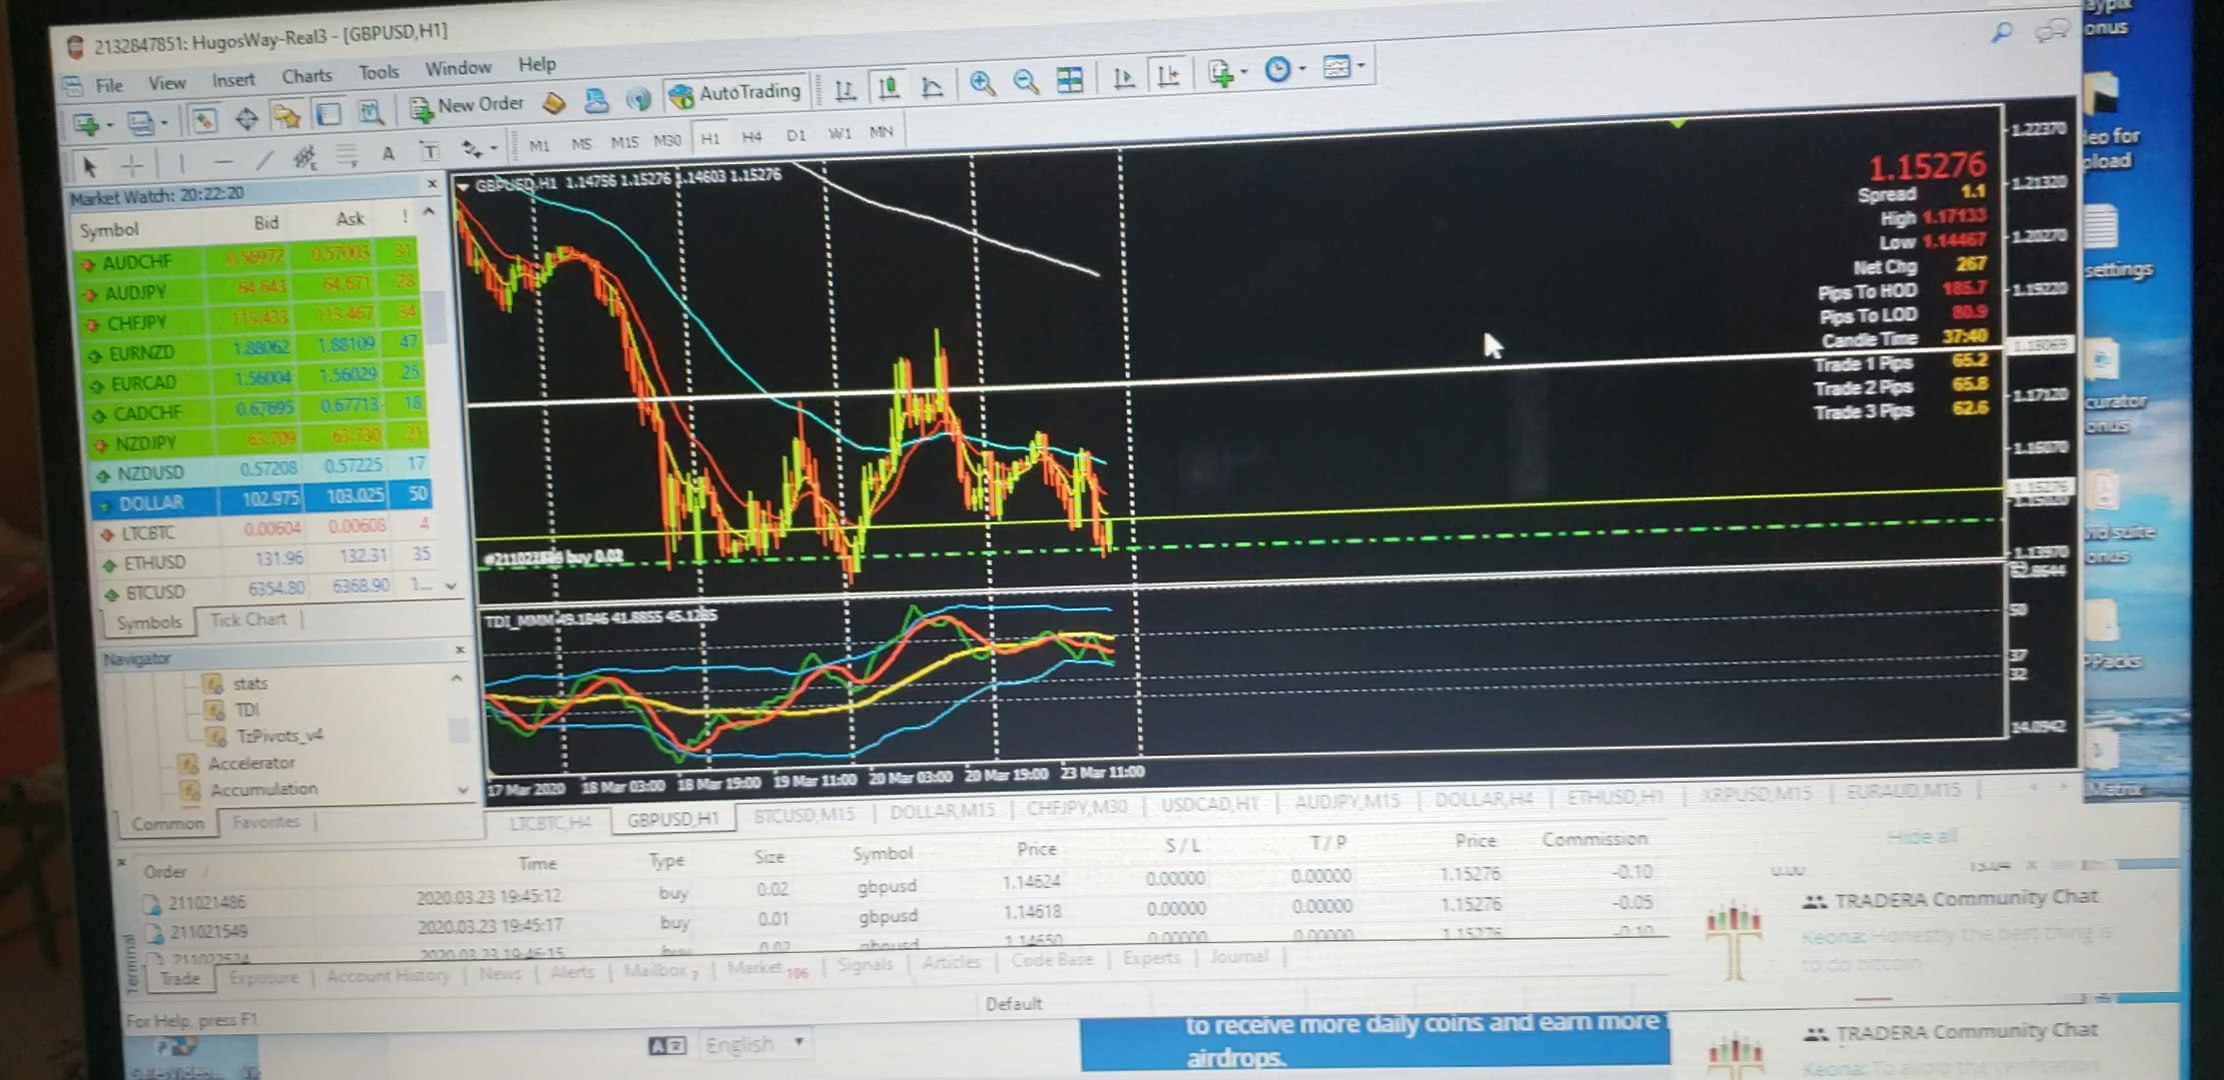
Task: Zoom out on the chart
Action: (1025, 82)
